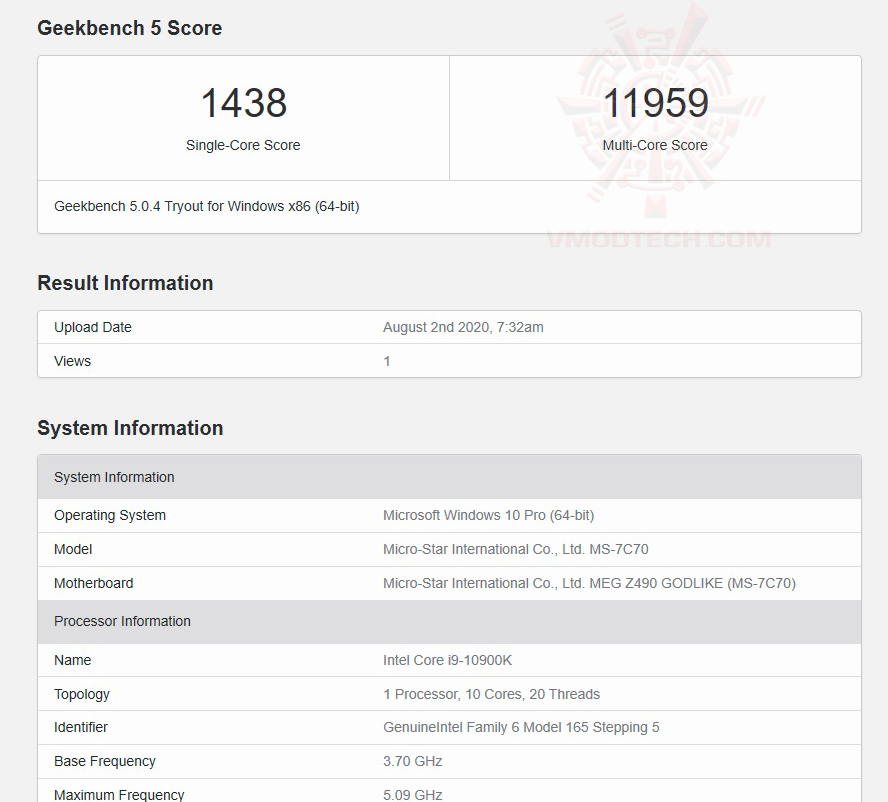
Task: Select the Intel Core i9-10900K value
Action: point(447,660)
